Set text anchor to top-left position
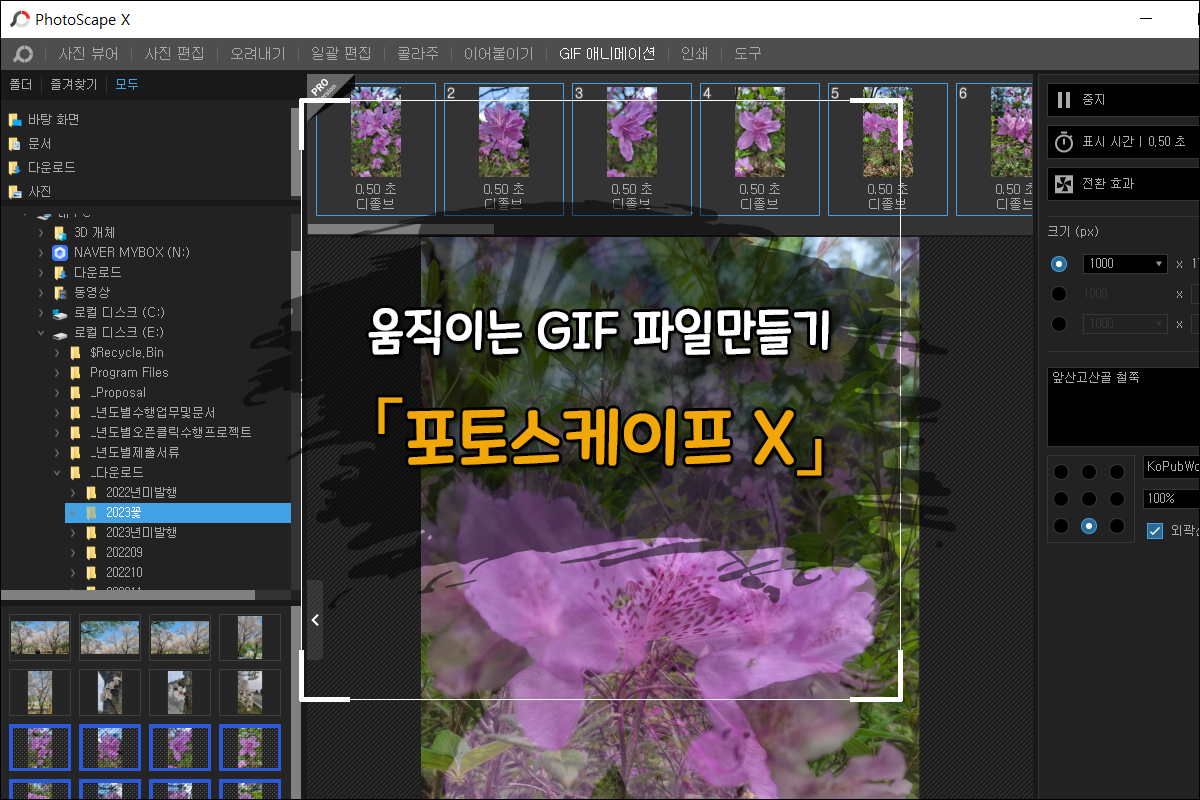The image size is (1200, 800). 1060,472
